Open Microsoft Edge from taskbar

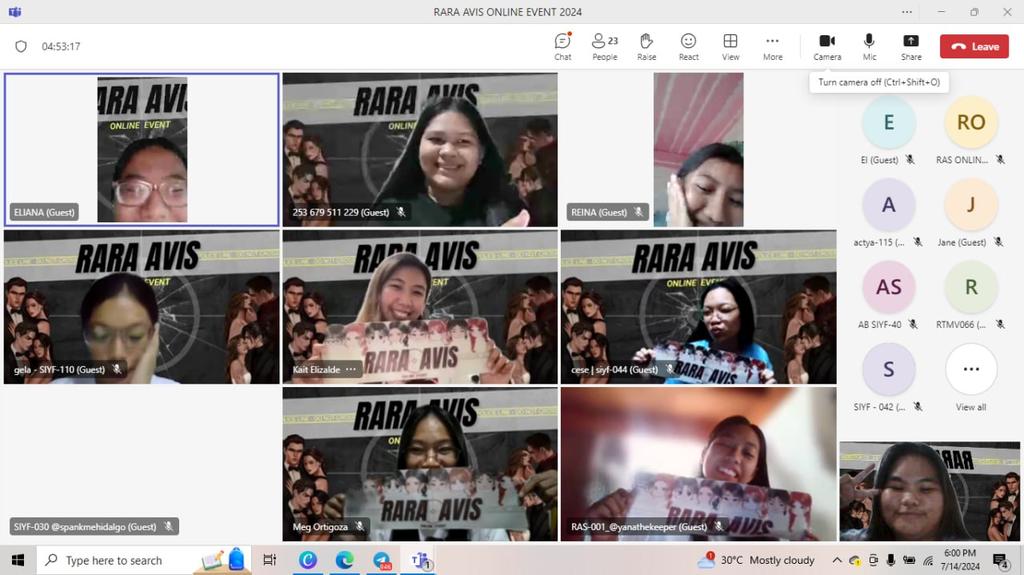click(345, 560)
